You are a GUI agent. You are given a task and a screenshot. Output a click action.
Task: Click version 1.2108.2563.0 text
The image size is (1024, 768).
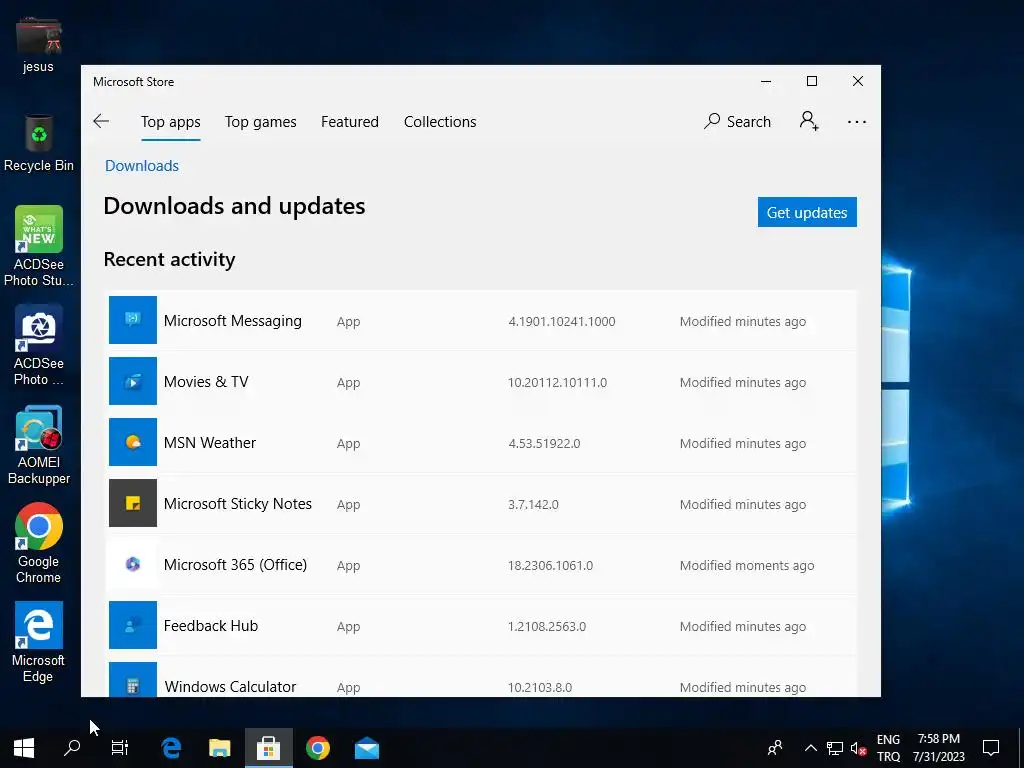(x=547, y=626)
